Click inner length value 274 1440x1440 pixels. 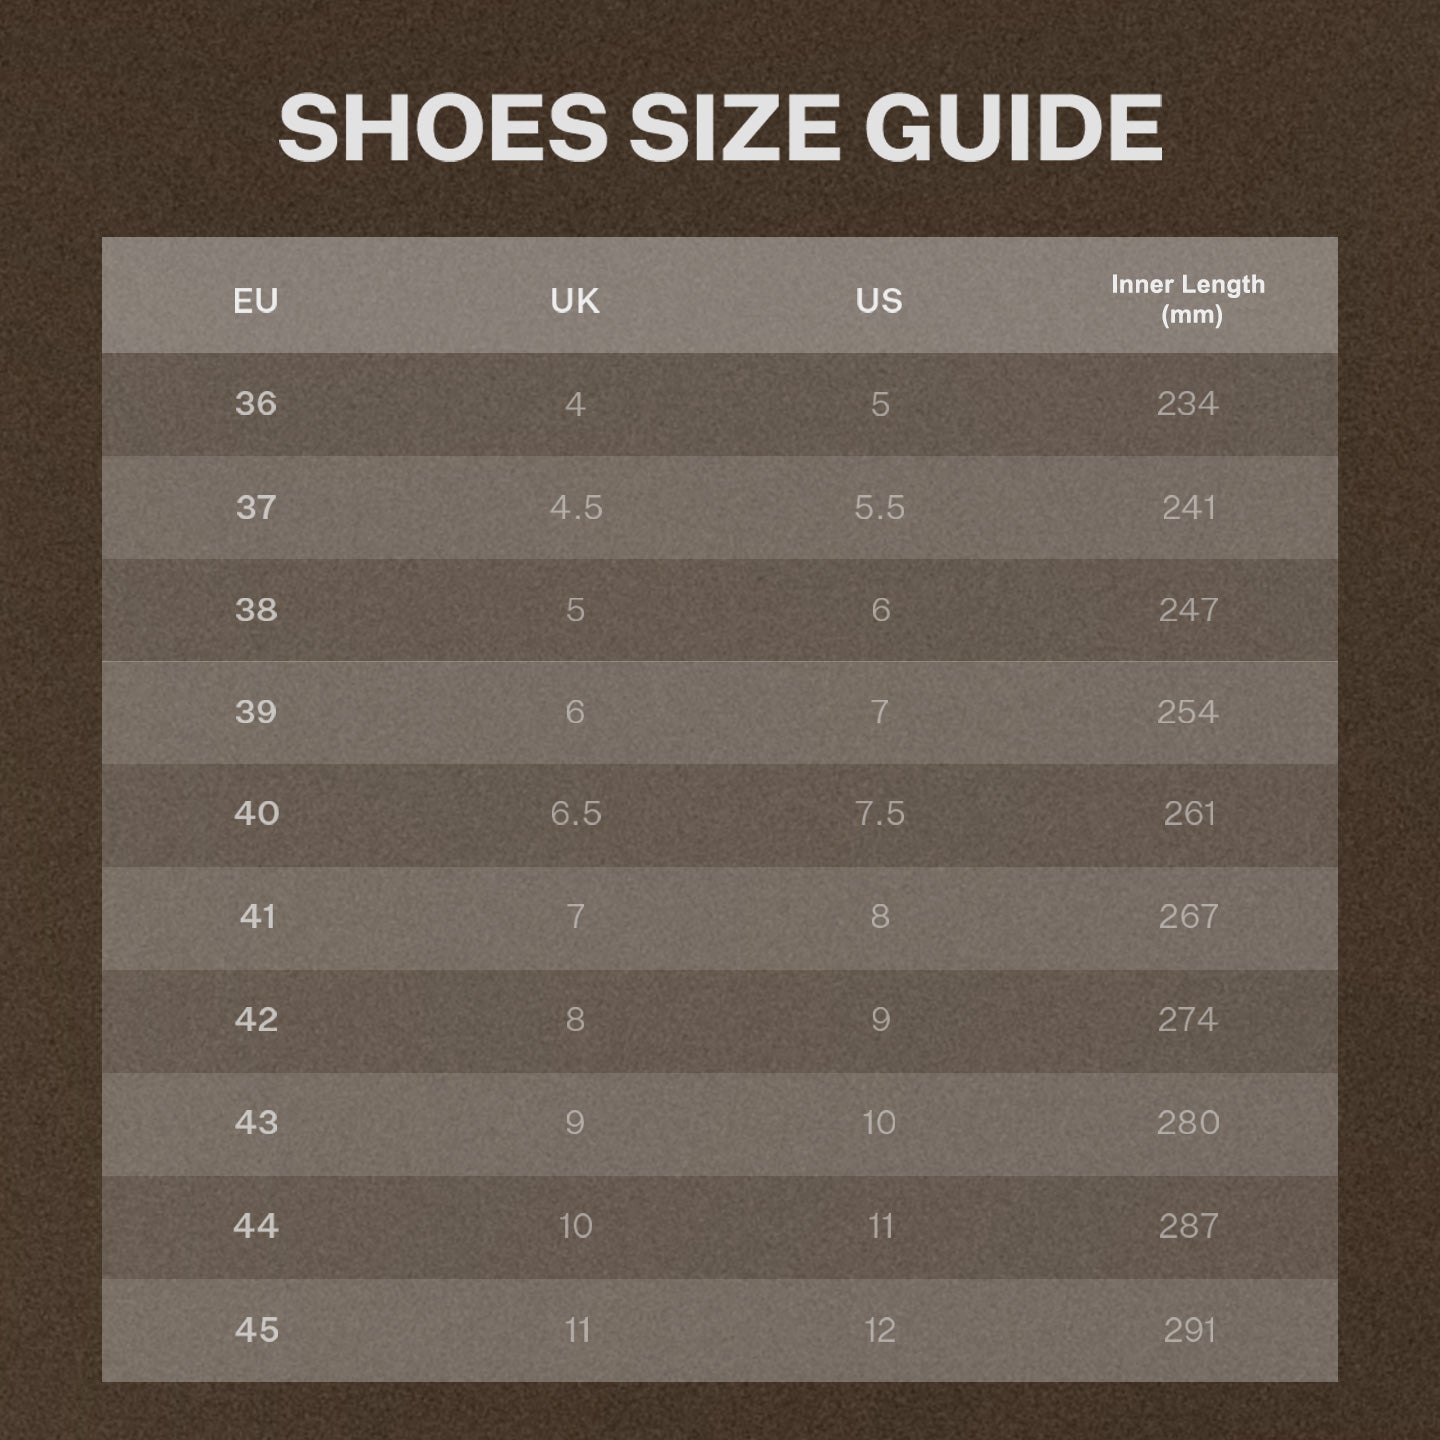click(x=1188, y=1019)
